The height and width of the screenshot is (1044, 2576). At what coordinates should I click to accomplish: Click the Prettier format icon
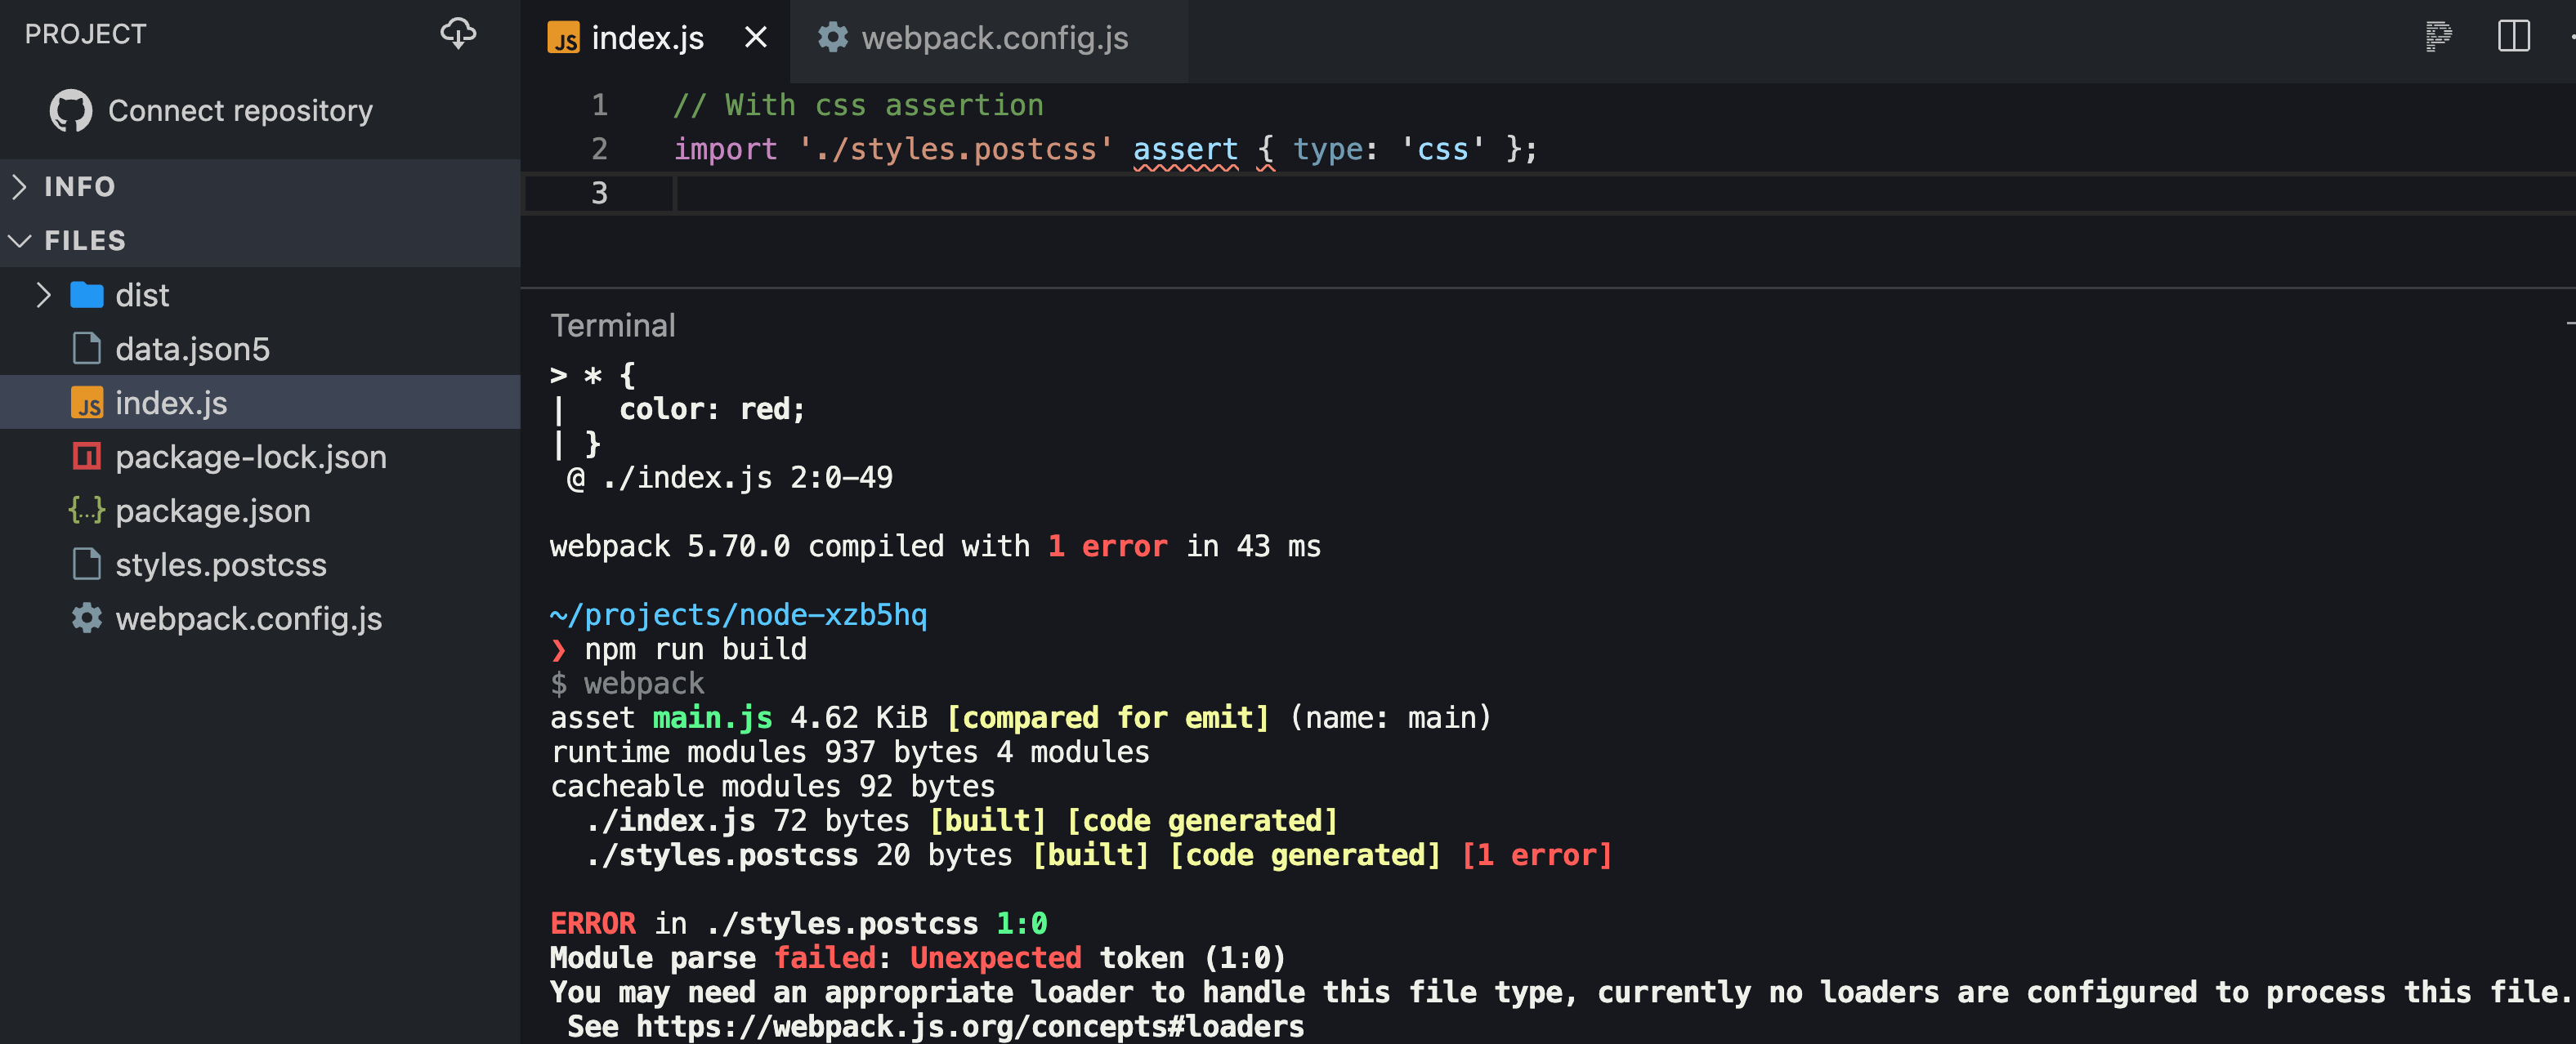(x=2439, y=36)
